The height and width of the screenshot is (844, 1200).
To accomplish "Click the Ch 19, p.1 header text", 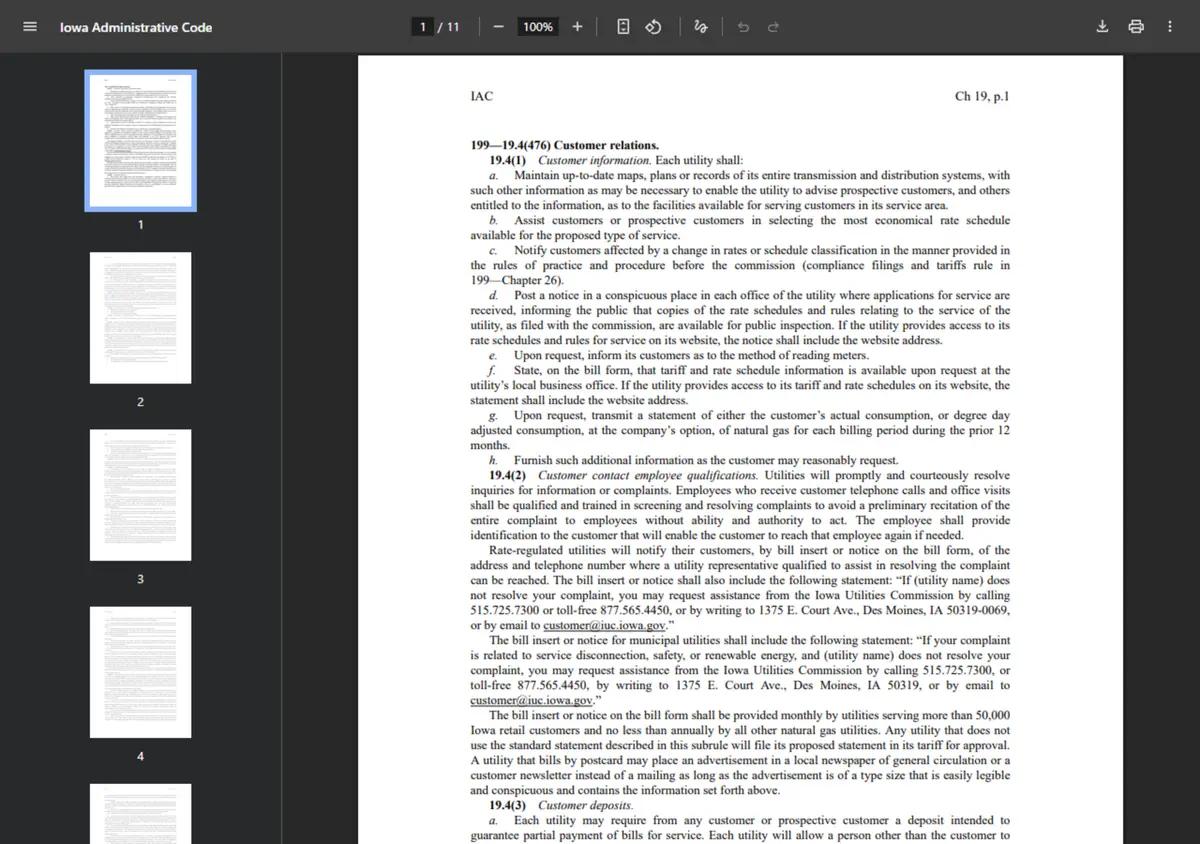I will point(982,96).
